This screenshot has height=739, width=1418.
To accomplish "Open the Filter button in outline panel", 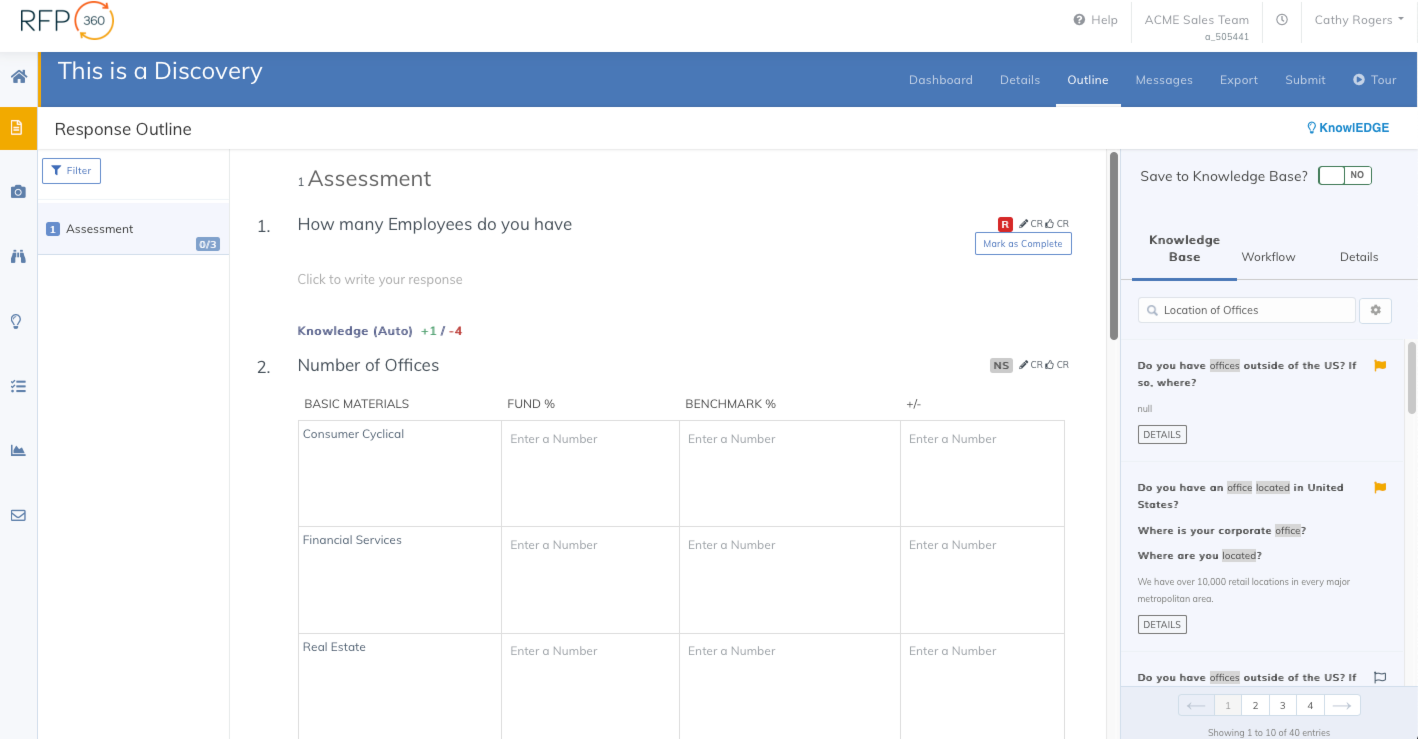I will pyautogui.click(x=71, y=171).
